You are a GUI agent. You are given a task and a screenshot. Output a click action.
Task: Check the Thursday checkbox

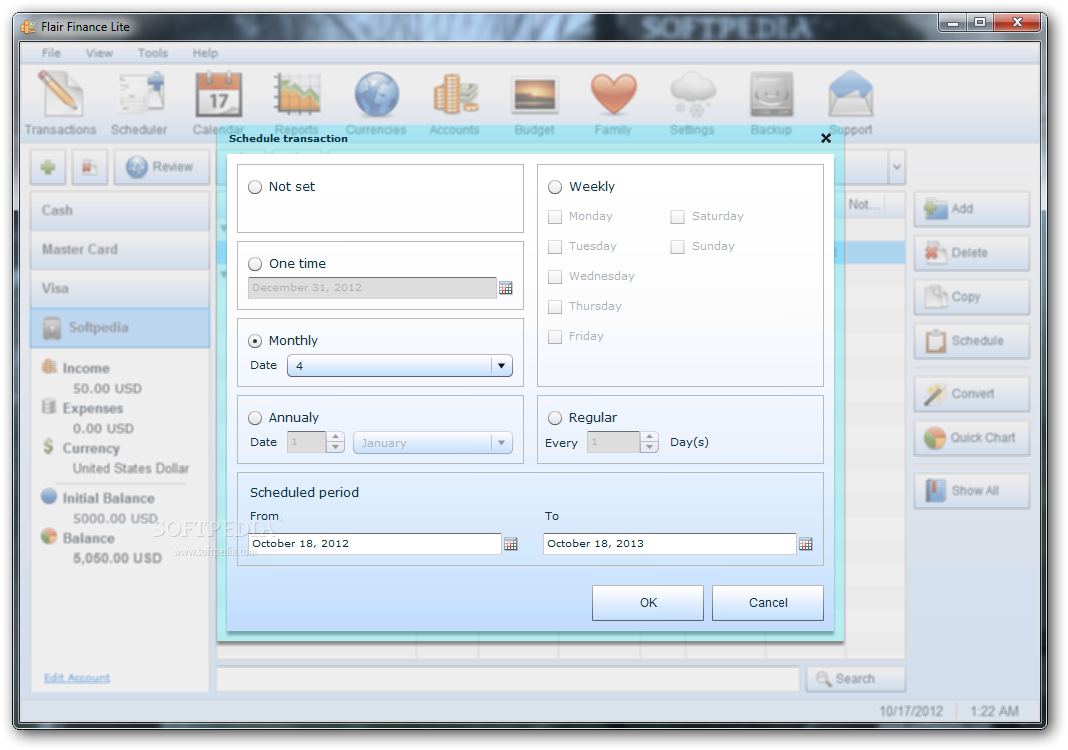(x=555, y=307)
